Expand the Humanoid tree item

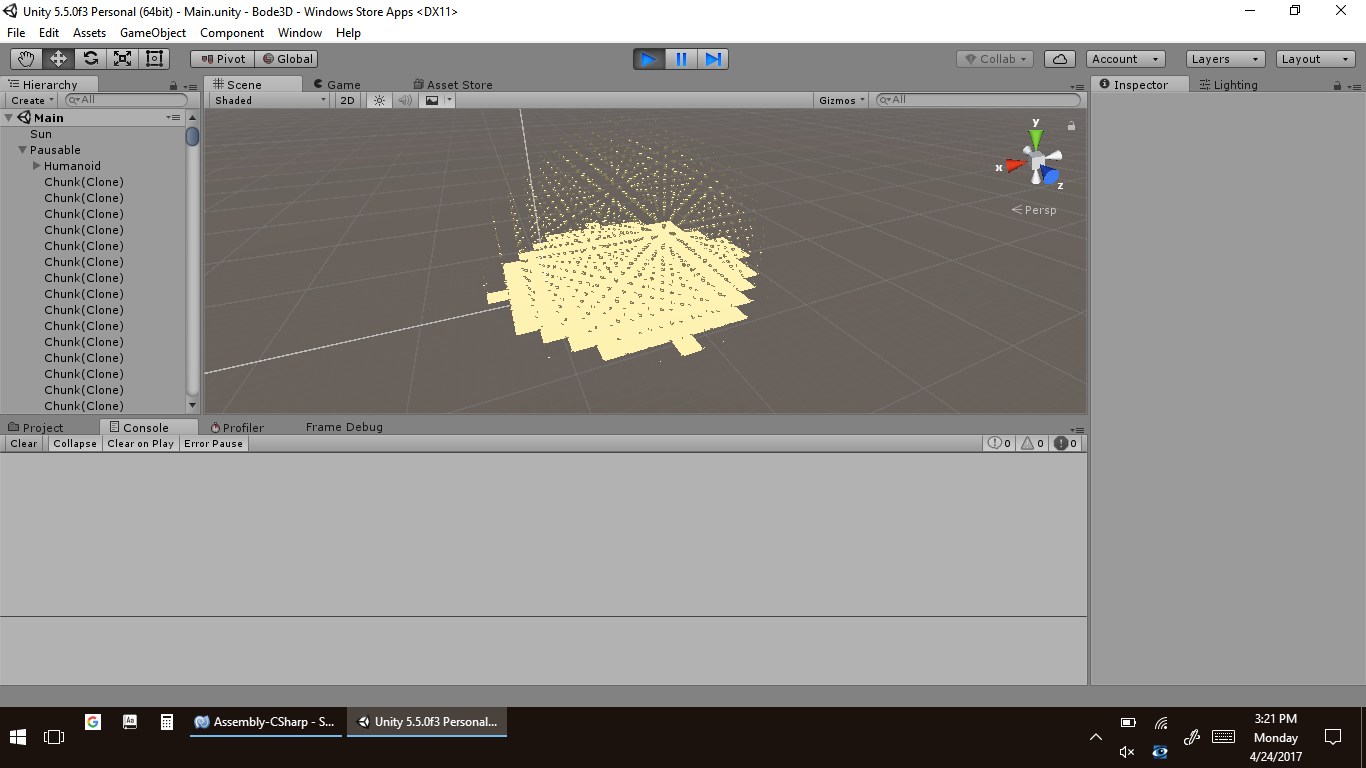coord(37,166)
